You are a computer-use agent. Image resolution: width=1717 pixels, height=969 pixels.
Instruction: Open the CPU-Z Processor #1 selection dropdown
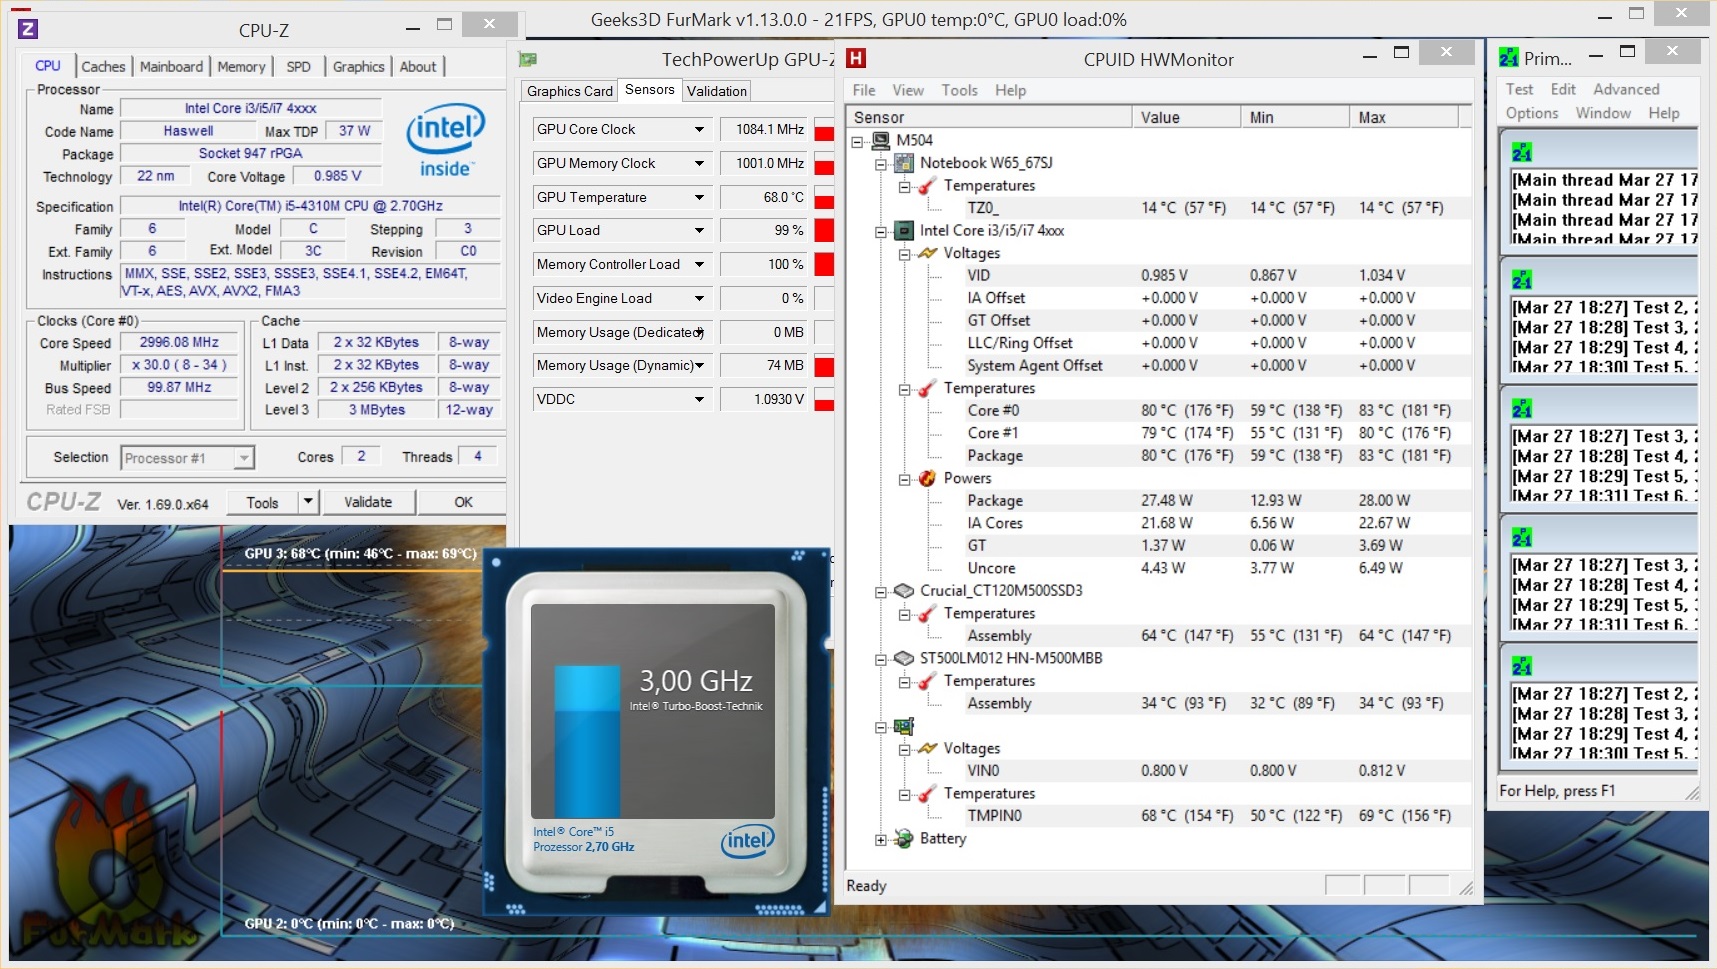tap(243, 458)
